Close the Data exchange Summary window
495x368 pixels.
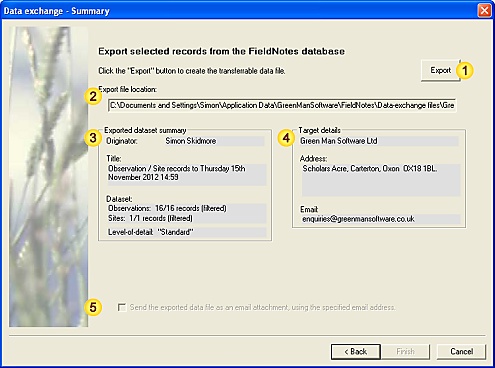click(x=484, y=10)
